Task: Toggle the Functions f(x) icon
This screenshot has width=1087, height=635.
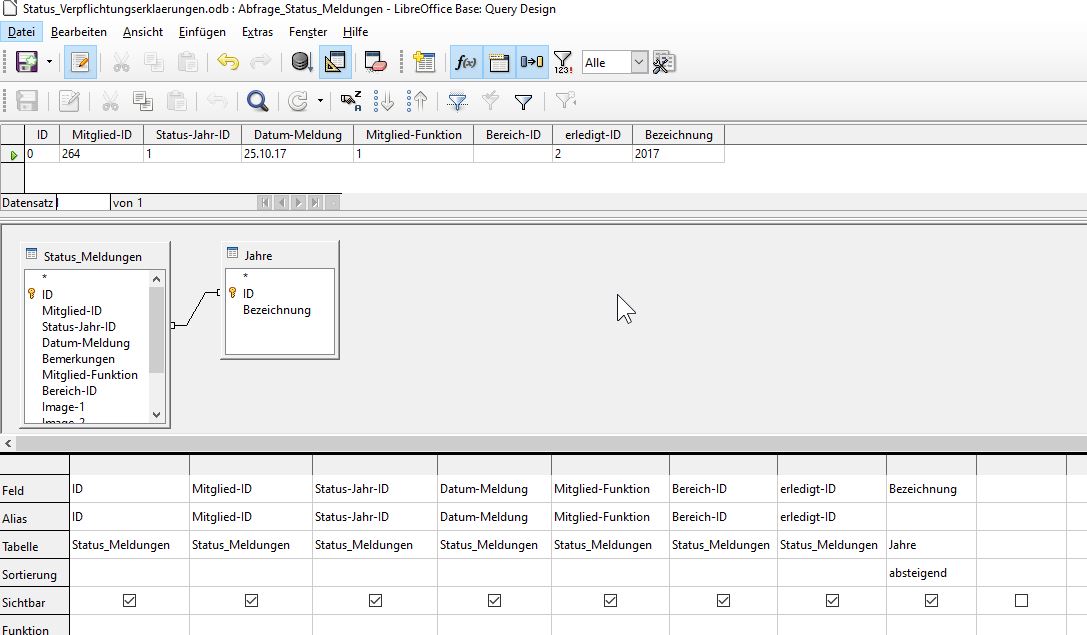Action: (x=466, y=62)
